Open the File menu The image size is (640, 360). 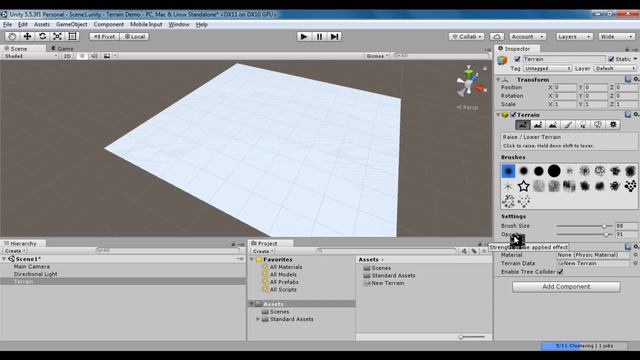7,24
